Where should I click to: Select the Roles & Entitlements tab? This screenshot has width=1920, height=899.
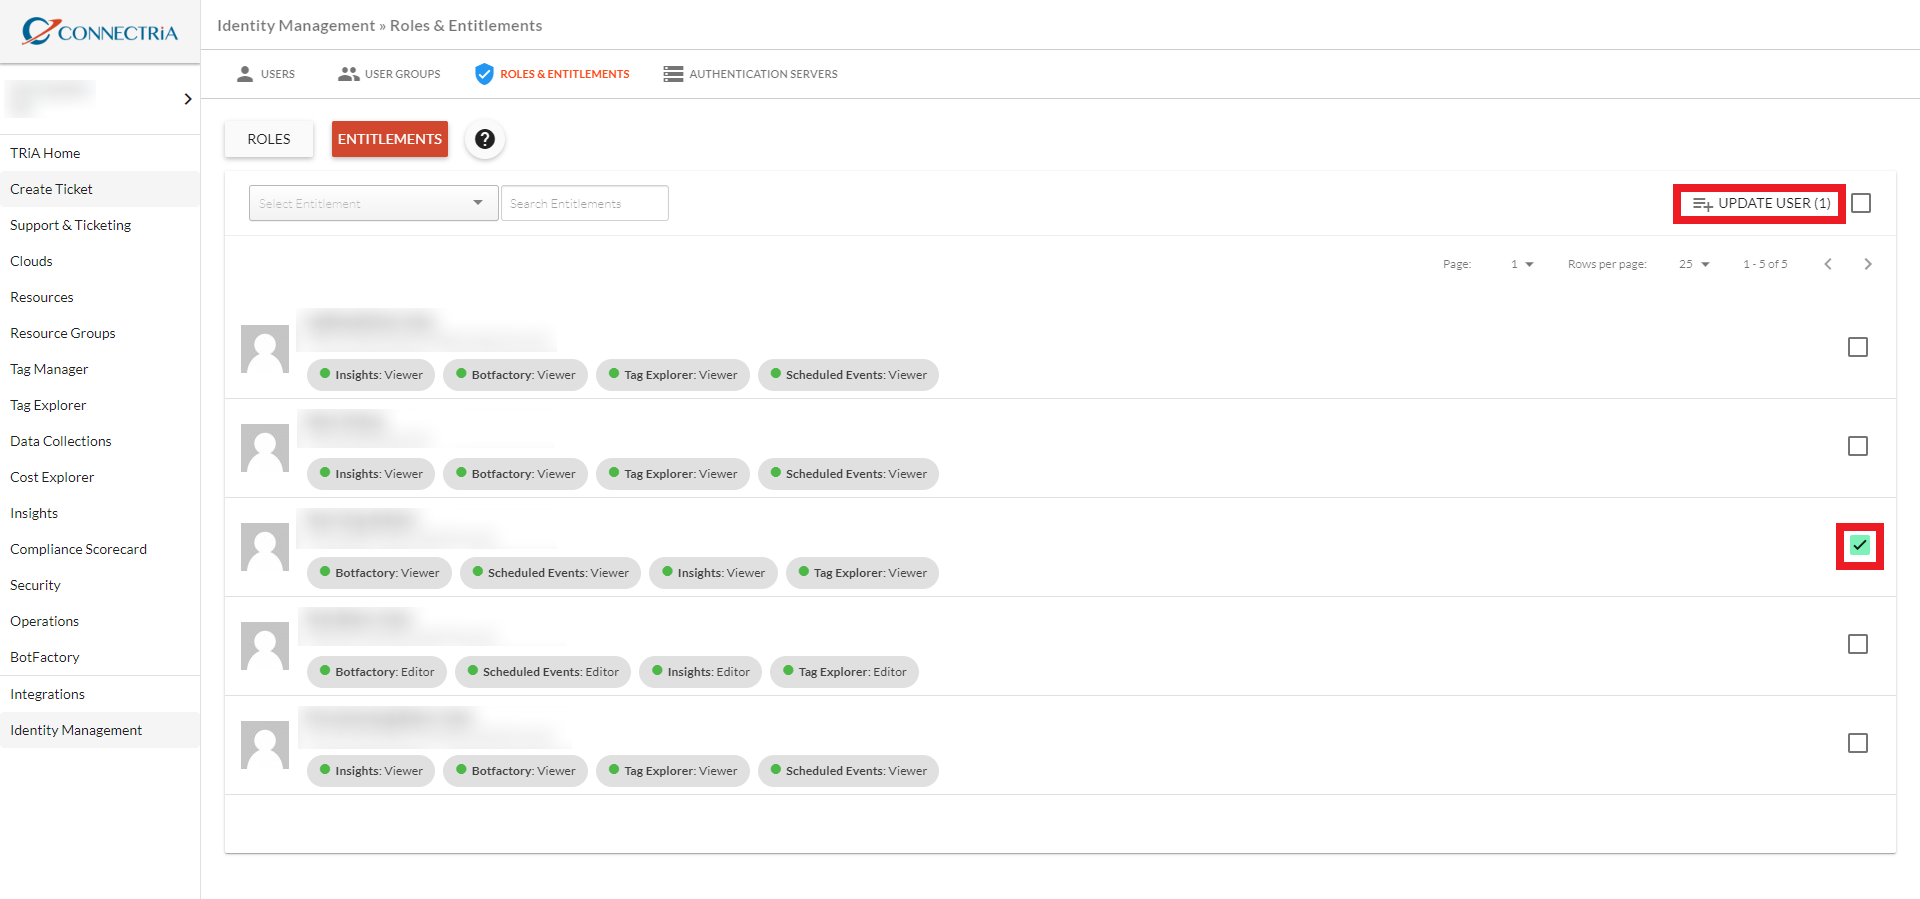pos(553,74)
